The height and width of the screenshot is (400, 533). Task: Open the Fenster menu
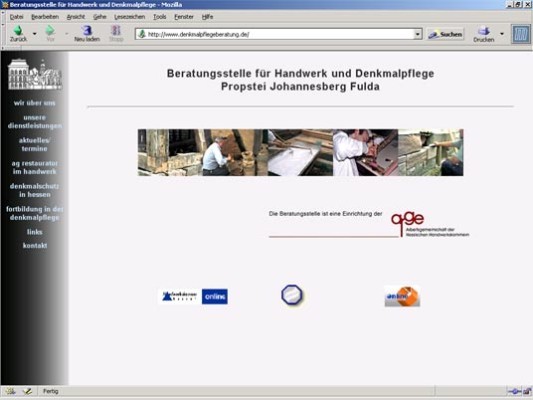184,17
